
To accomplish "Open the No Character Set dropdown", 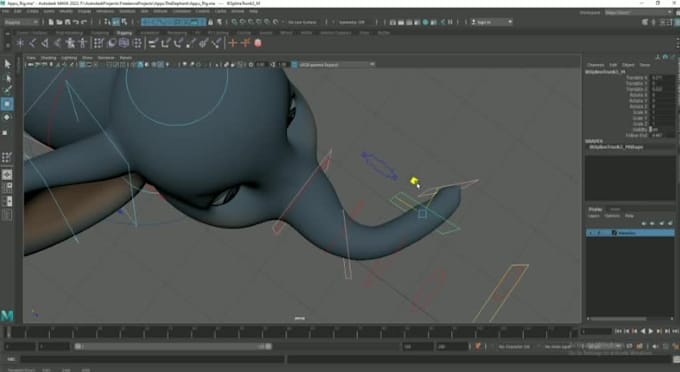I will 515,346.
